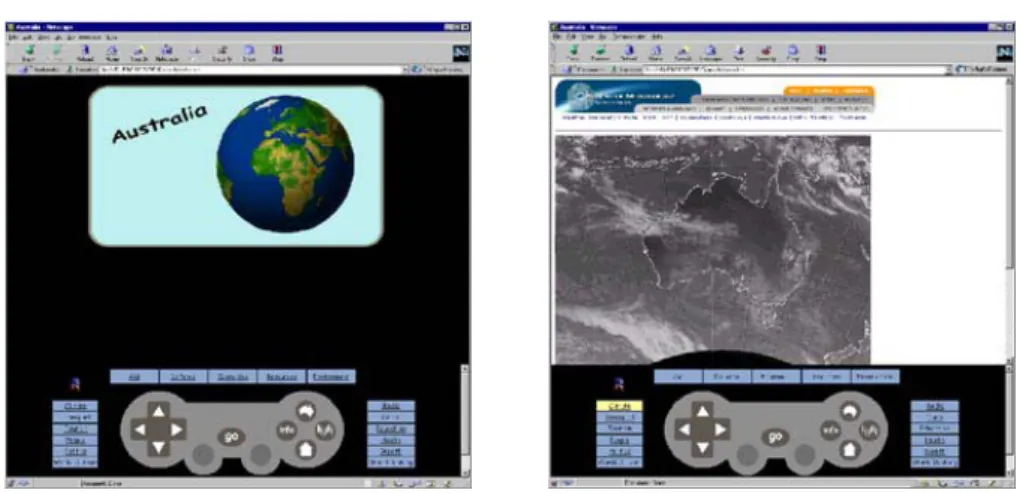Click the first blue button above the globe window's gamepad
This screenshot has height=493, width=1020.
(x=135, y=377)
